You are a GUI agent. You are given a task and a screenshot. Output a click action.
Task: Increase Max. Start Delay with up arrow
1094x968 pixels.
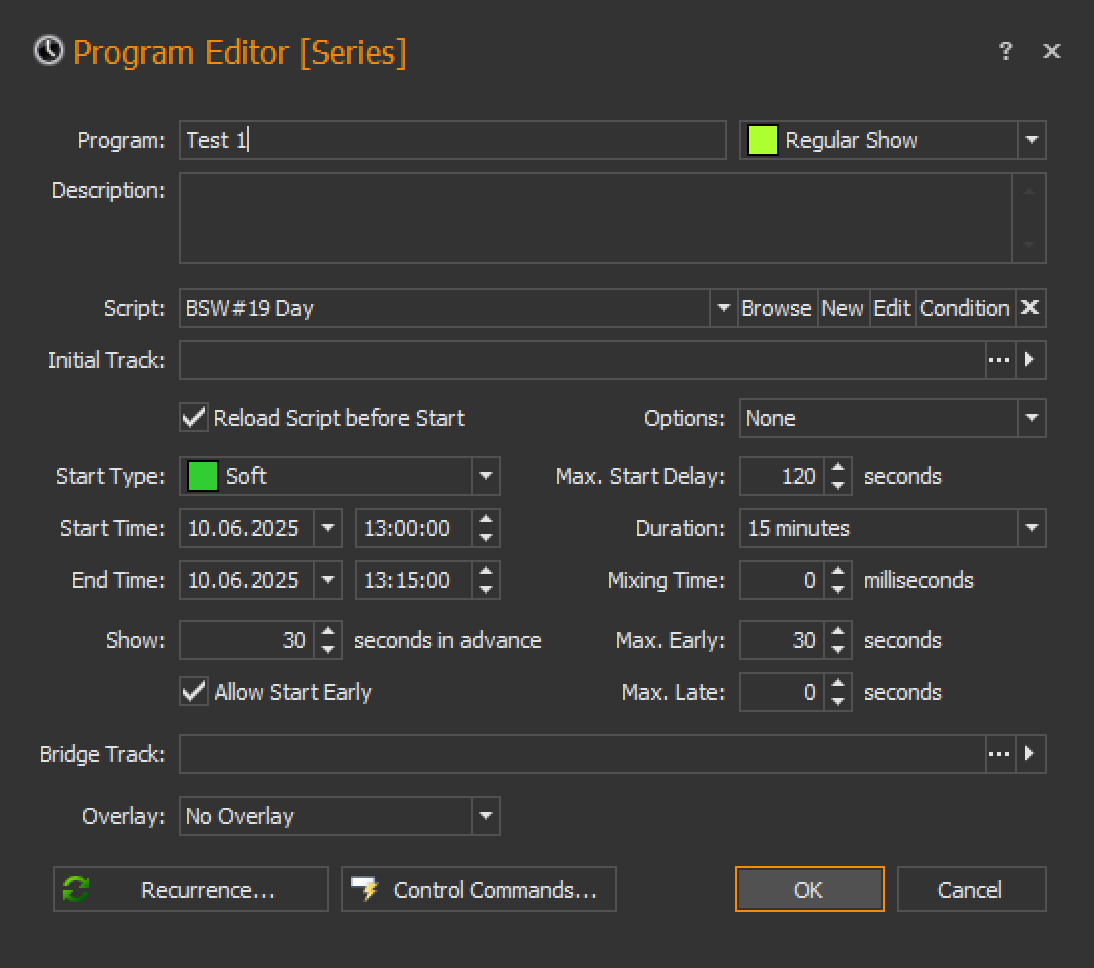[839, 468]
